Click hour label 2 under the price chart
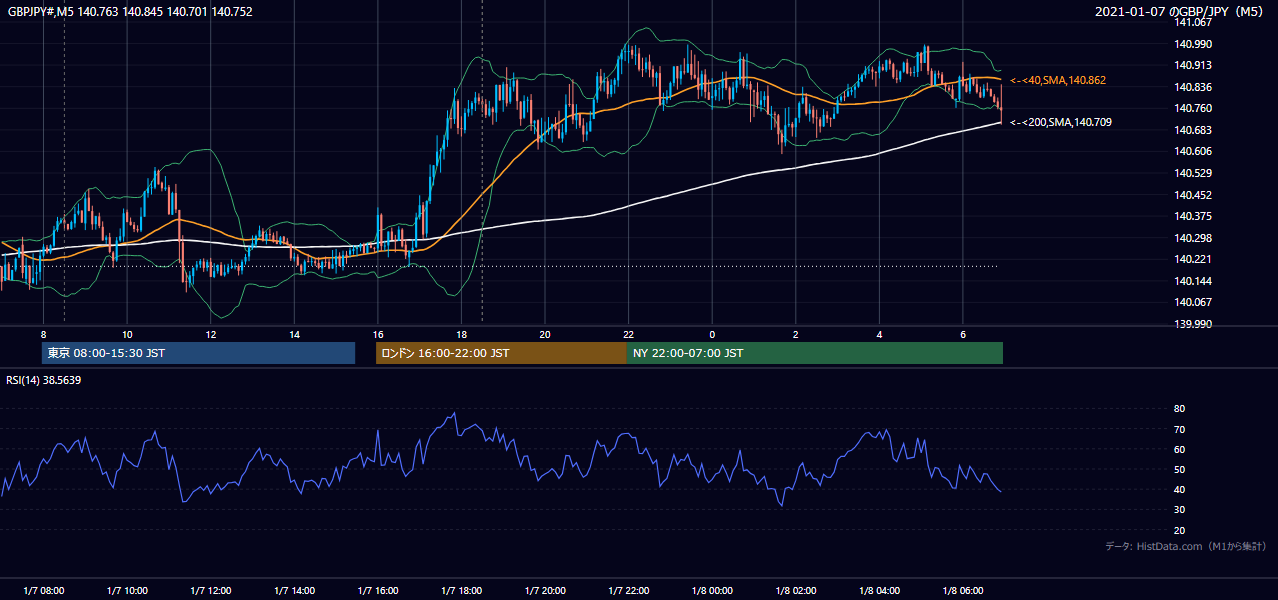Image resolution: width=1278 pixels, height=600 pixels. pos(796,334)
